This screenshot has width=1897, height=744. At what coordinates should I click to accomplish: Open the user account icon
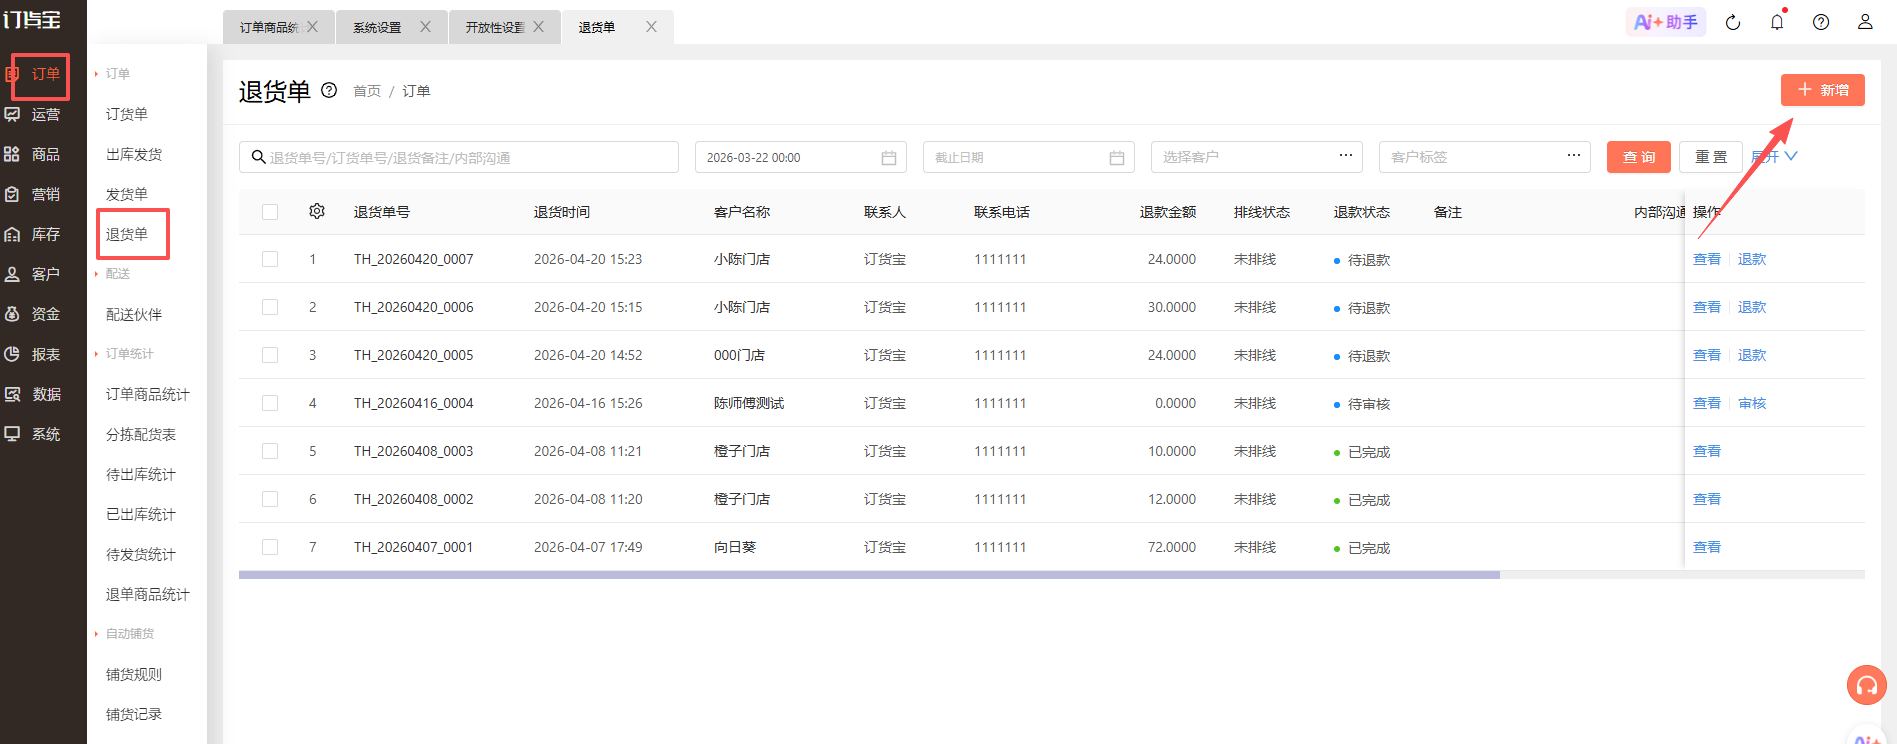pos(1865,22)
